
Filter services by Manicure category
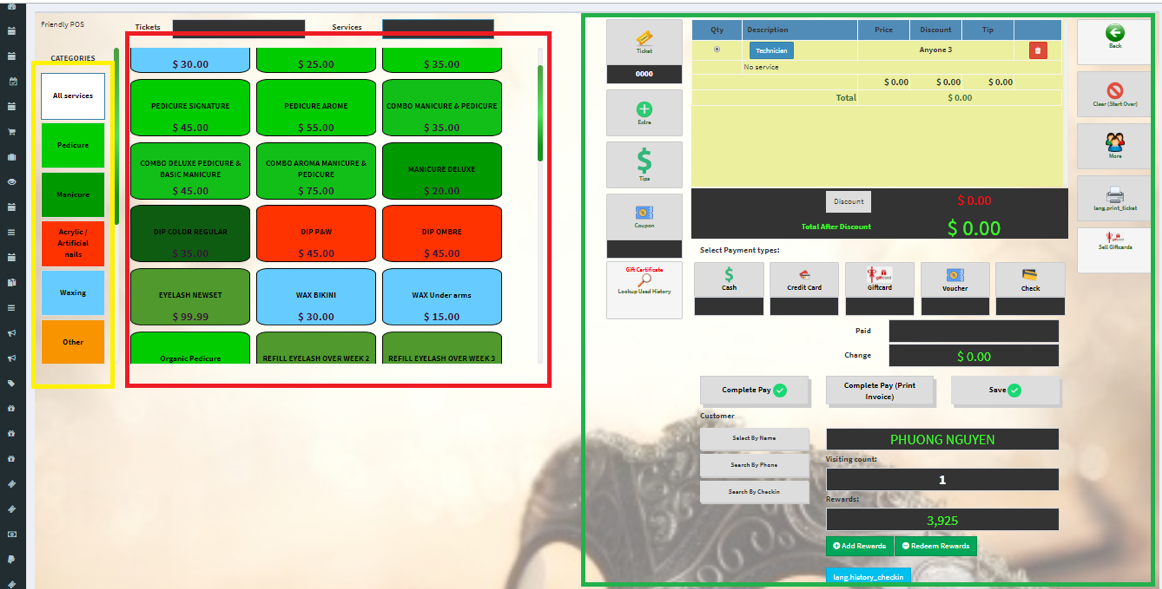pyautogui.click(x=73, y=194)
